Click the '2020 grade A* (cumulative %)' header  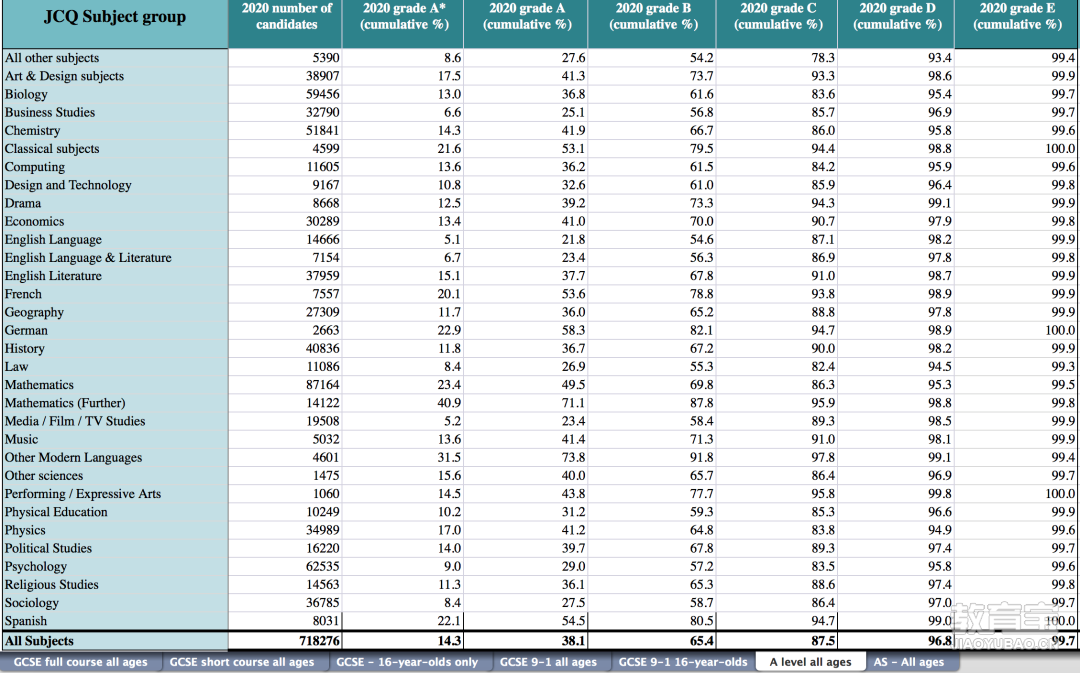(x=404, y=24)
